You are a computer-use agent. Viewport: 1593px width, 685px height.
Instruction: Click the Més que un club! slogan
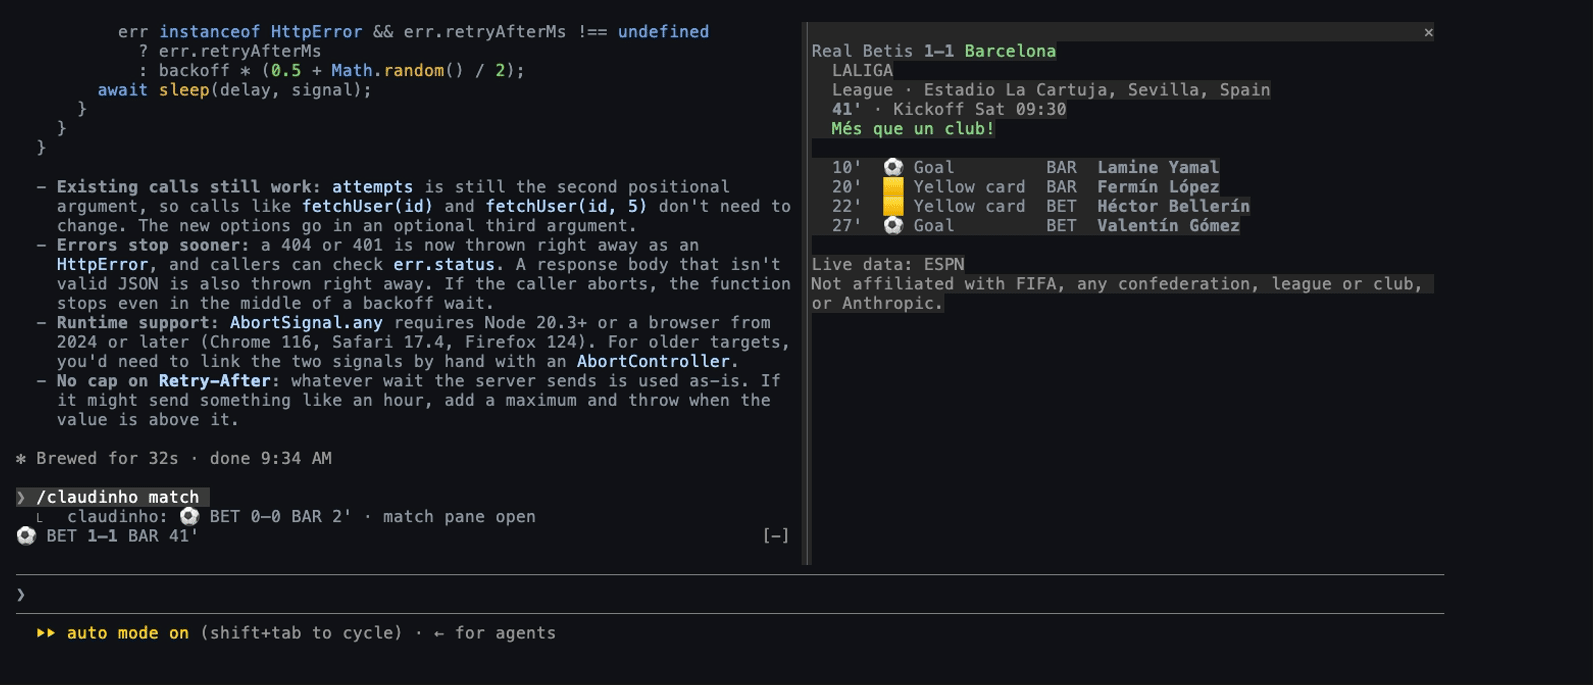pos(913,129)
